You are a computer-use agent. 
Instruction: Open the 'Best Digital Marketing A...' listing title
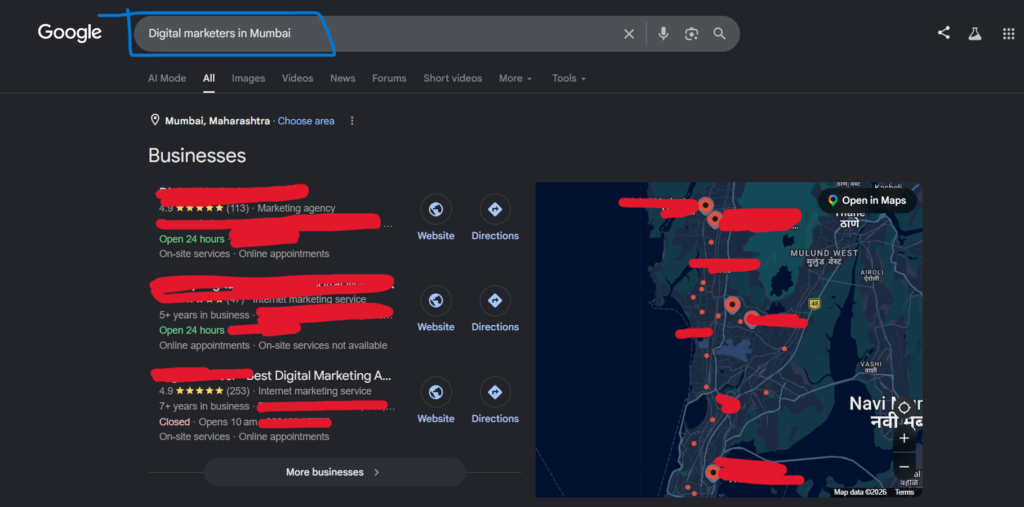tap(319, 376)
